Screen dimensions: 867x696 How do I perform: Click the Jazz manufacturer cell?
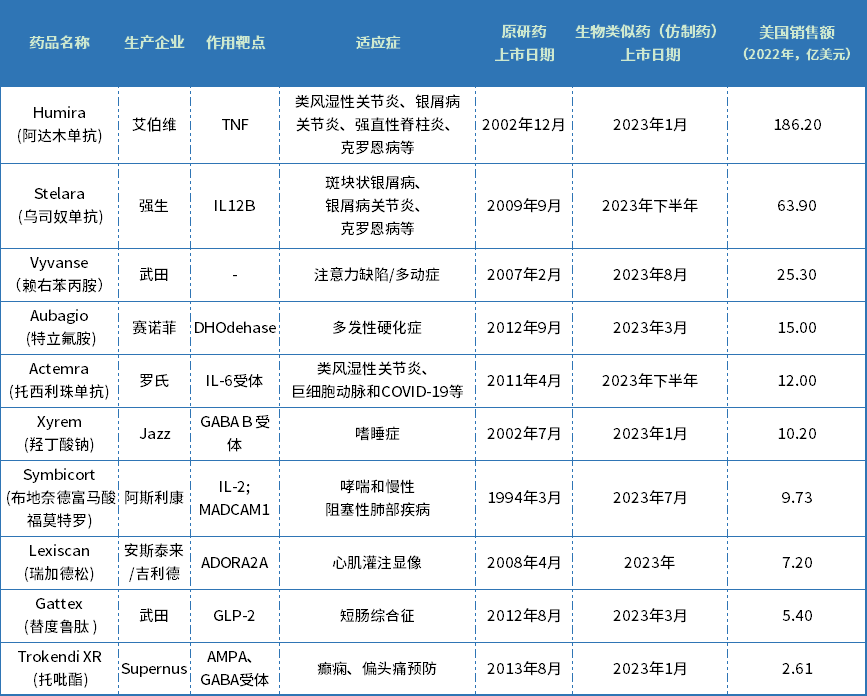pos(154,433)
